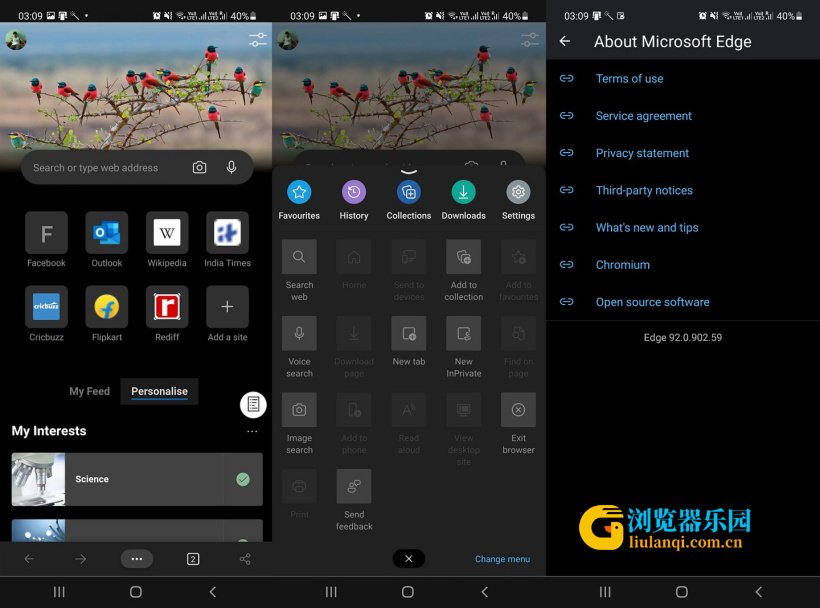The image size is (820, 608).
Task: Open the three-dot menu in bottom toolbar
Action: [x=136, y=559]
